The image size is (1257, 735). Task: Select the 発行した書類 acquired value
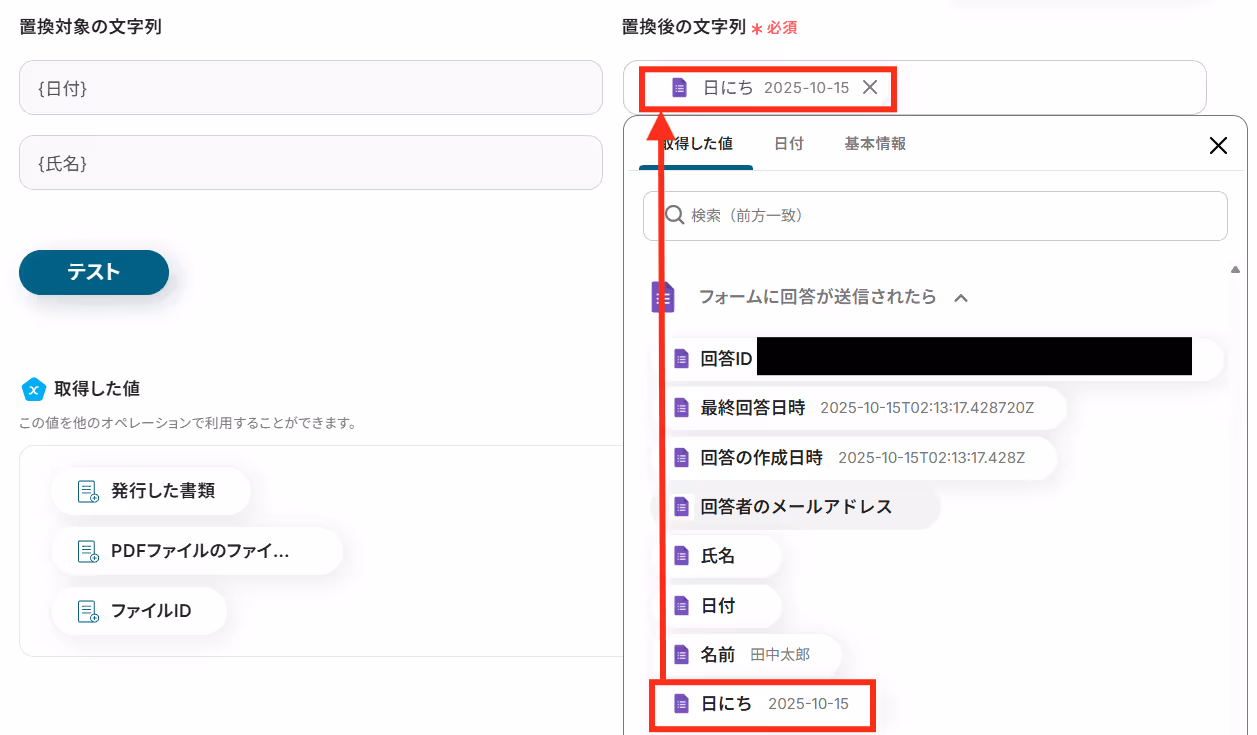(151, 491)
